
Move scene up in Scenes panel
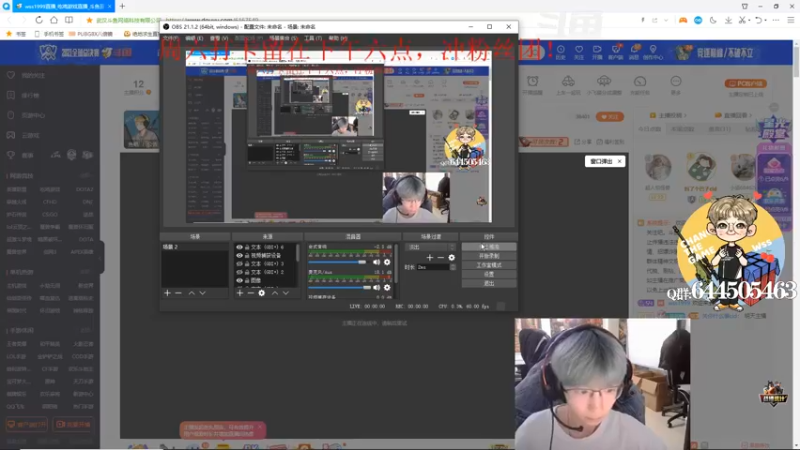click(191, 293)
